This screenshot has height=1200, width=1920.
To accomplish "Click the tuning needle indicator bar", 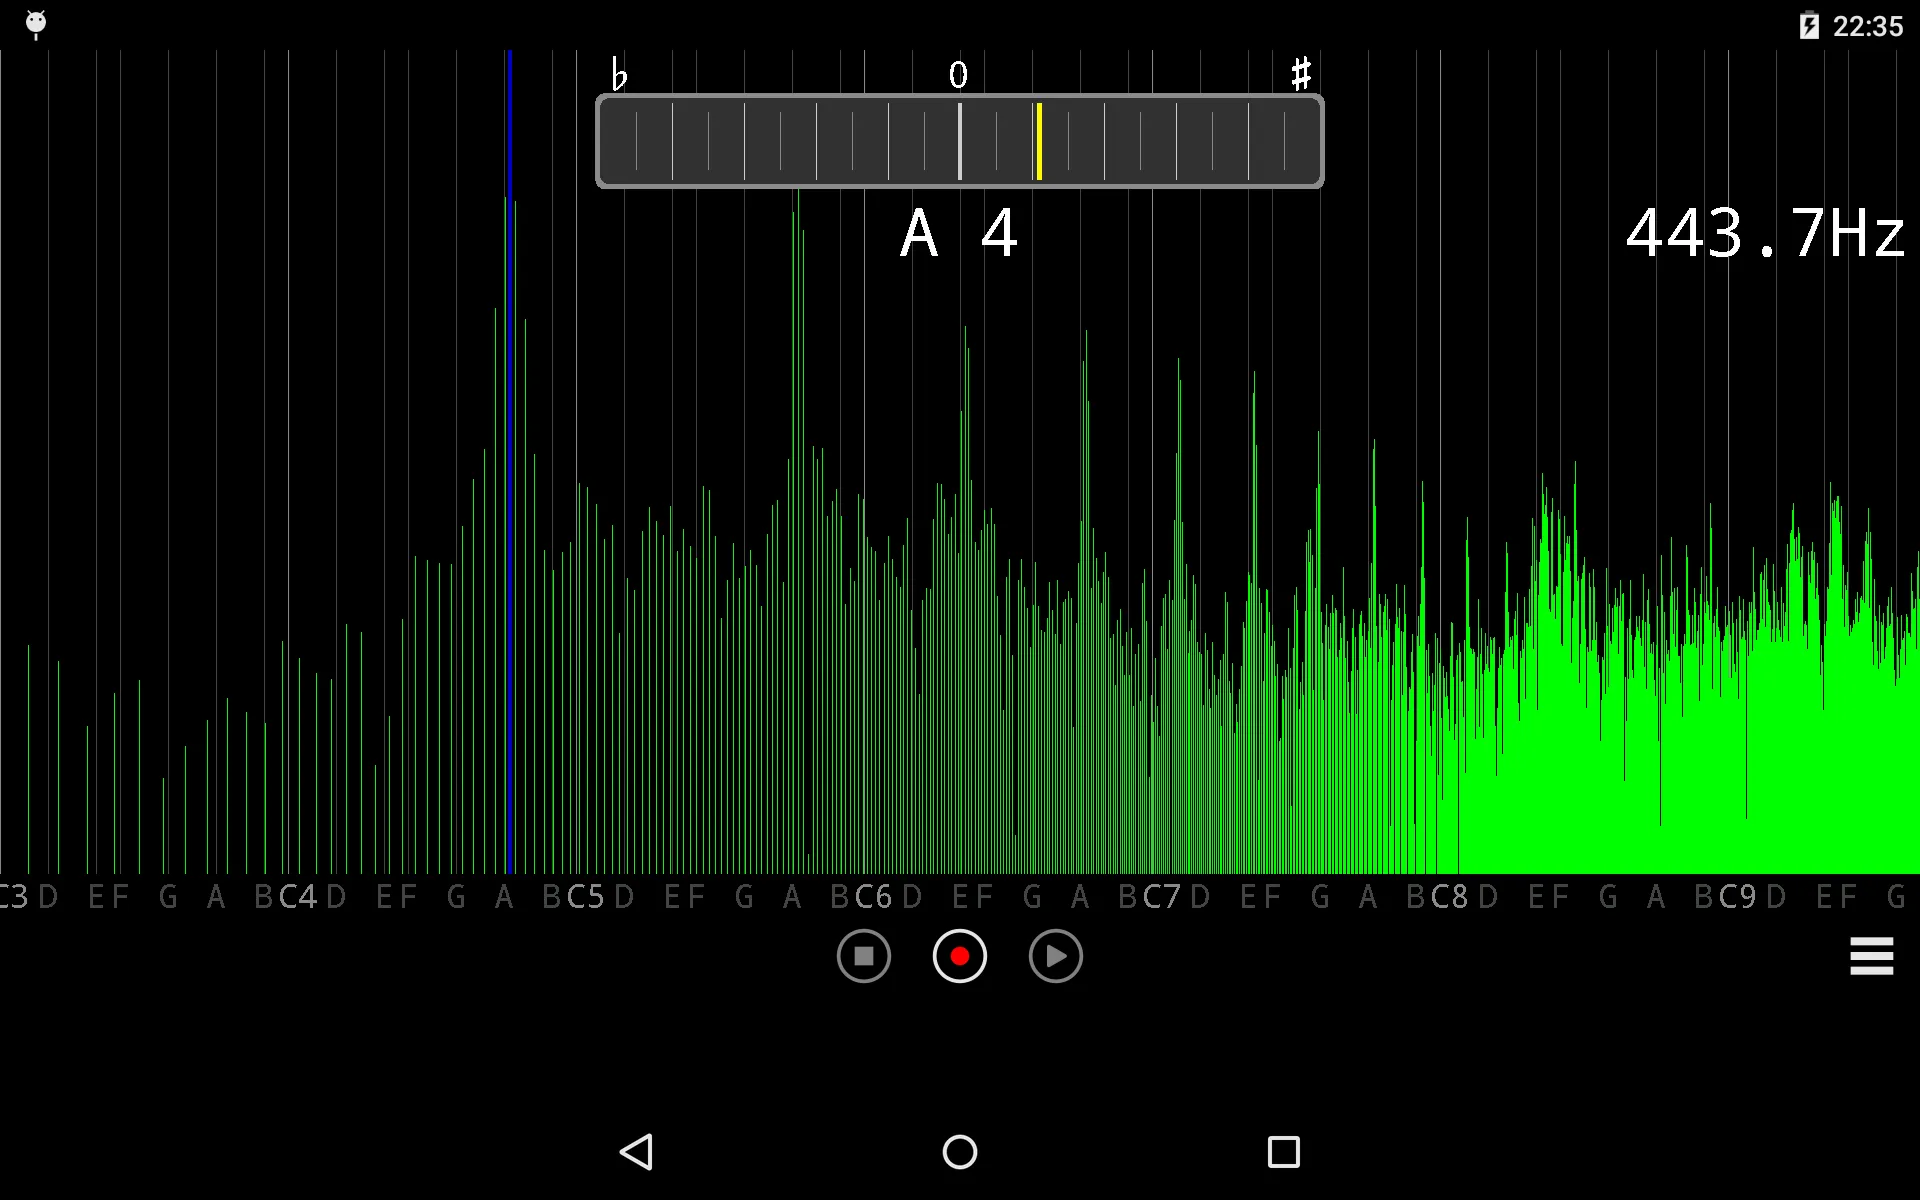I will tap(1038, 138).
